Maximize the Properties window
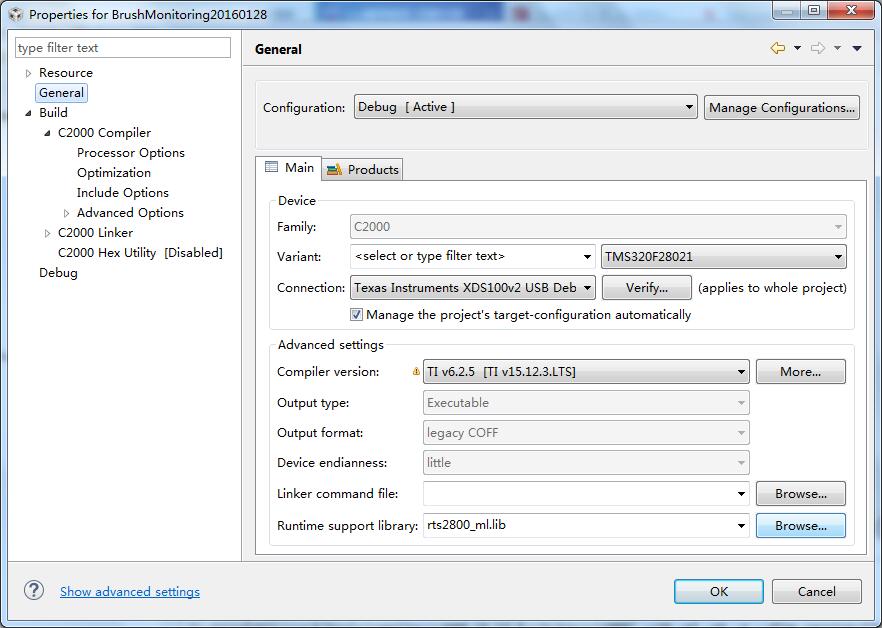The width and height of the screenshot is (882, 628). click(x=813, y=10)
